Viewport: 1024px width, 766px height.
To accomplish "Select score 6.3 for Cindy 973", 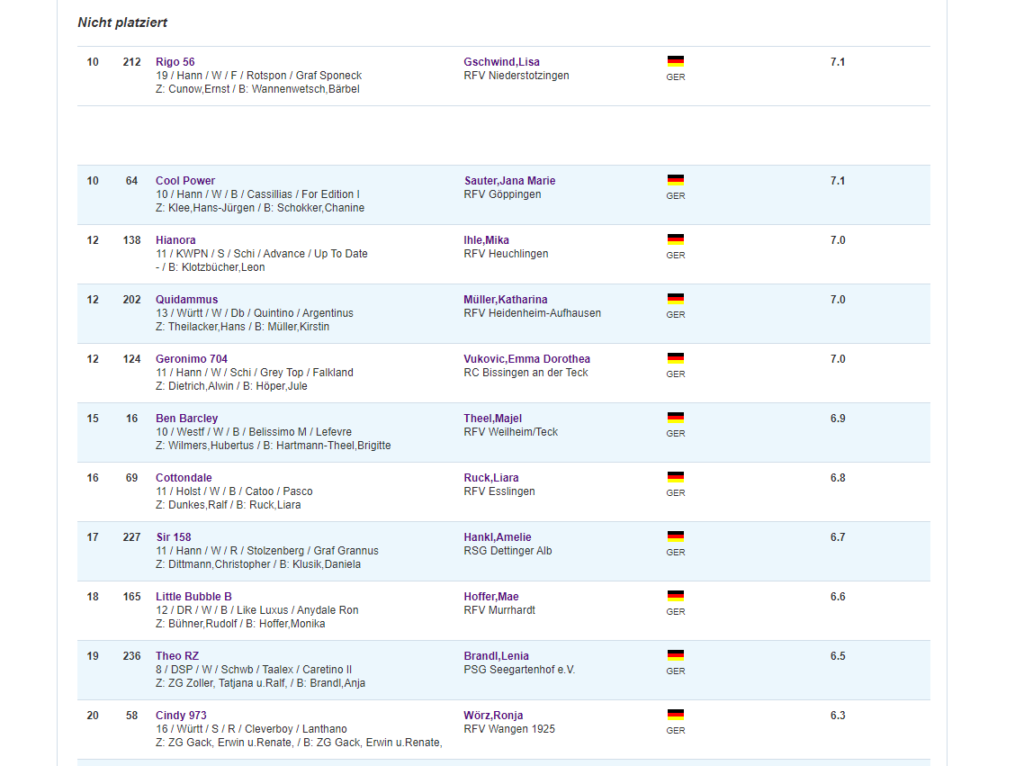I will (x=837, y=716).
